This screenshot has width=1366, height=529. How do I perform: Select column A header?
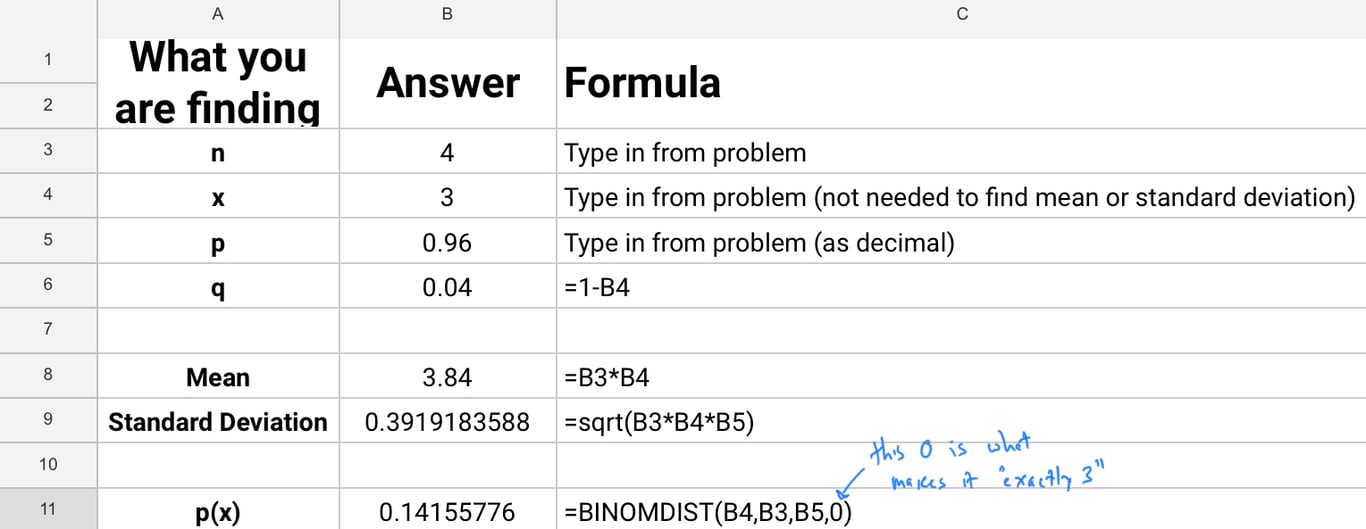click(x=218, y=14)
